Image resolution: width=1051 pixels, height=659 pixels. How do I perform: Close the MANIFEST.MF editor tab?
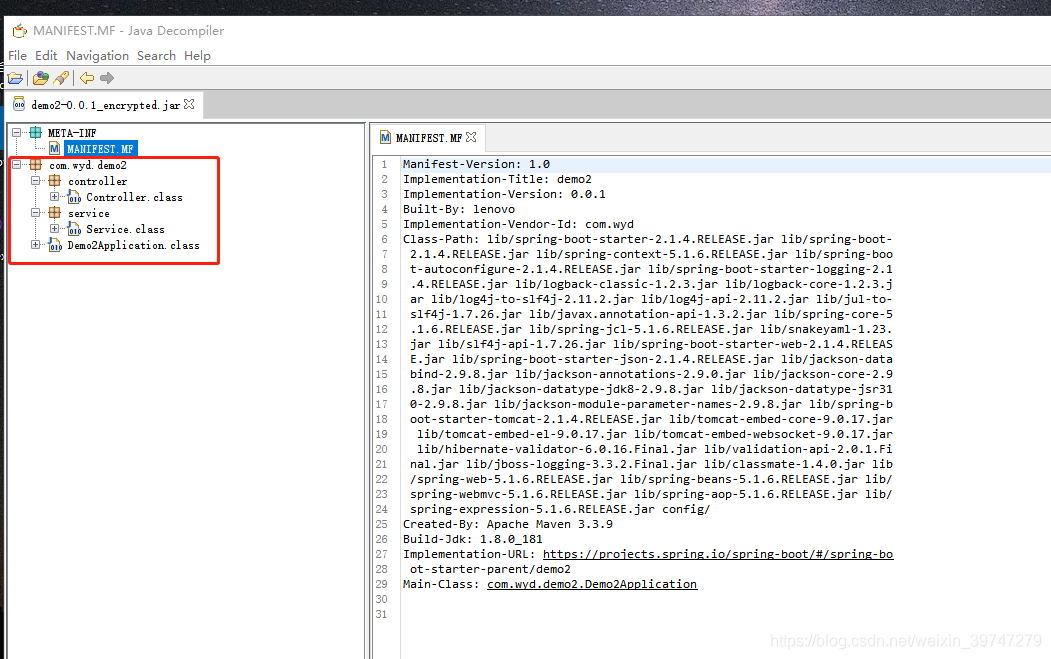471,137
